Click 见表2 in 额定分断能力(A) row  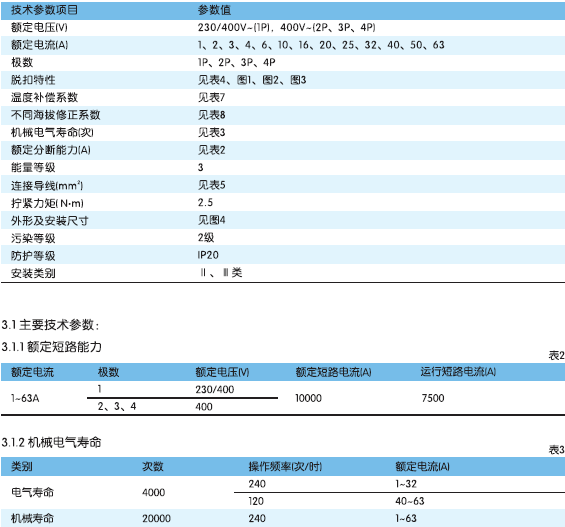(x=212, y=150)
